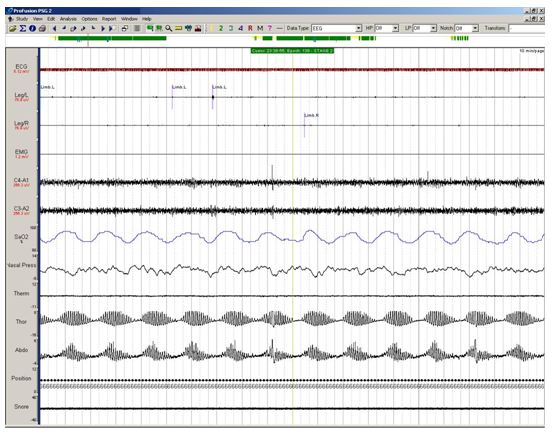Open the Notch filter dropdown
Screen dimensions: 553x434
(x=475, y=28)
